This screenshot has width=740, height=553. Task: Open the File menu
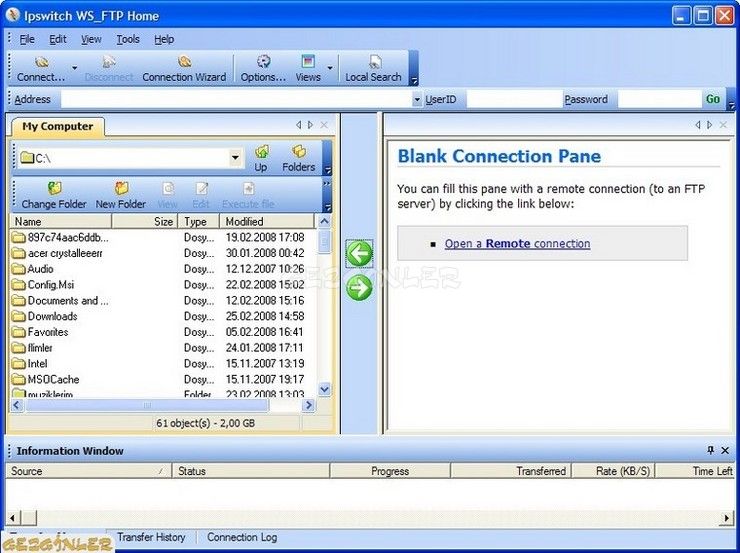pyautogui.click(x=27, y=39)
